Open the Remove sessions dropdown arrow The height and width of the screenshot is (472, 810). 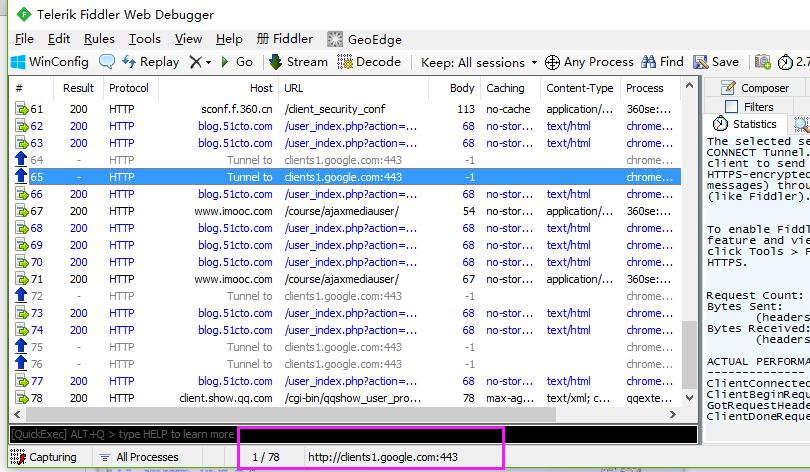[208, 62]
